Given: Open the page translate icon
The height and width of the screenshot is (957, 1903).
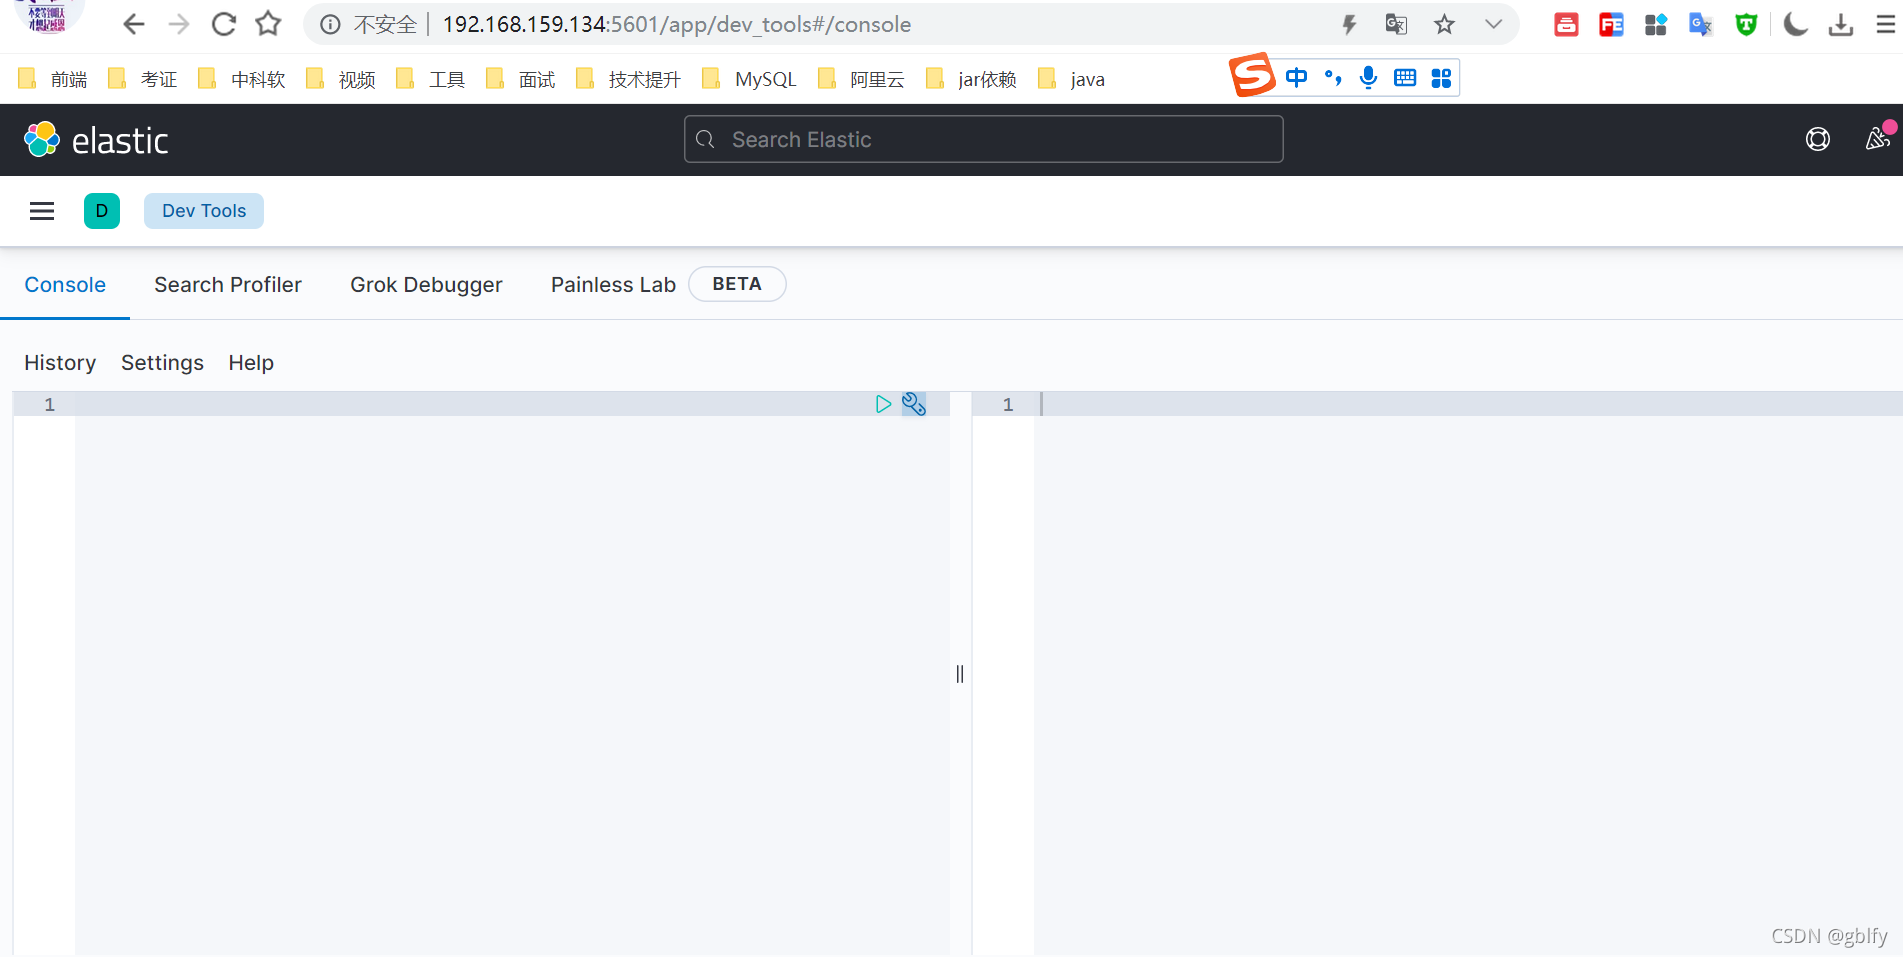Looking at the screenshot, I should [1396, 25].
